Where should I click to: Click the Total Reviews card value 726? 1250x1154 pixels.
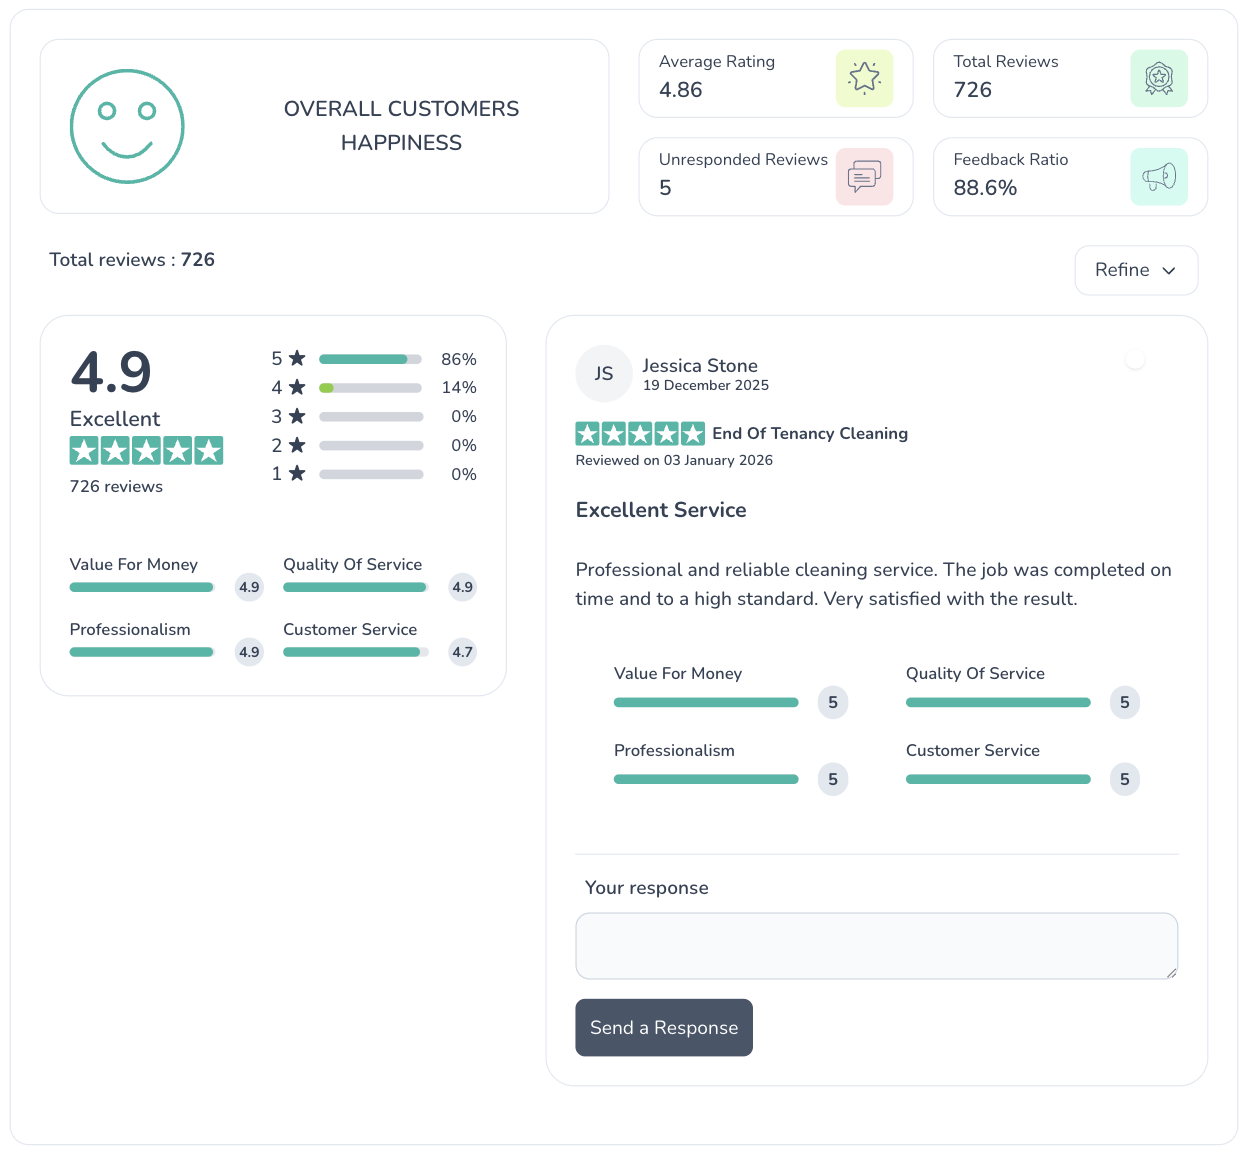(973, 90)
